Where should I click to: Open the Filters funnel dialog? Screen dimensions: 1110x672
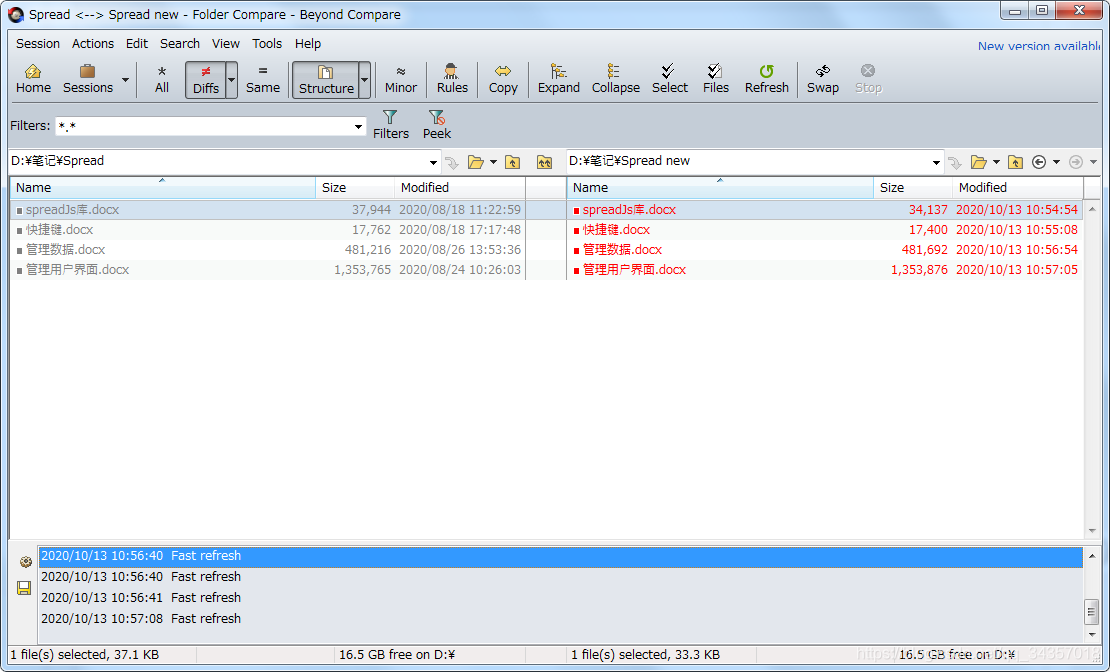point(390,124)
